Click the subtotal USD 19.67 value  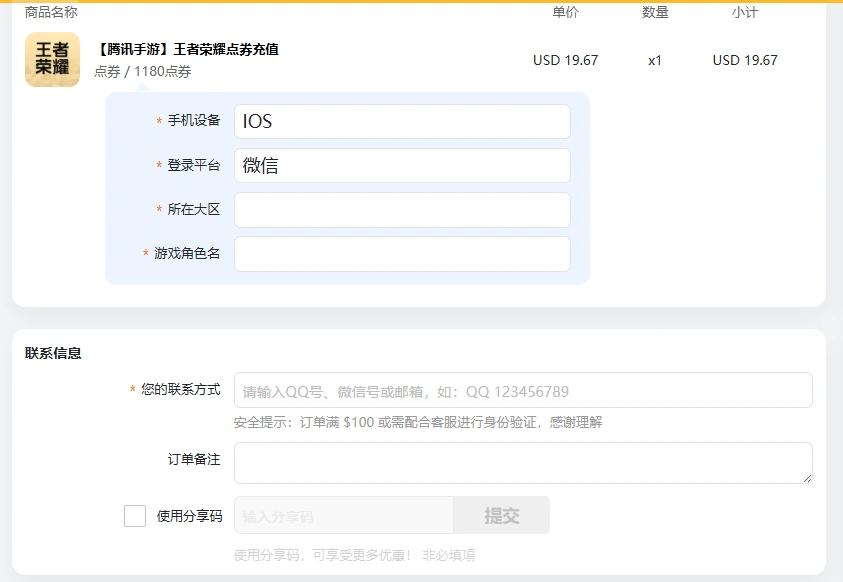coord(745,60)
